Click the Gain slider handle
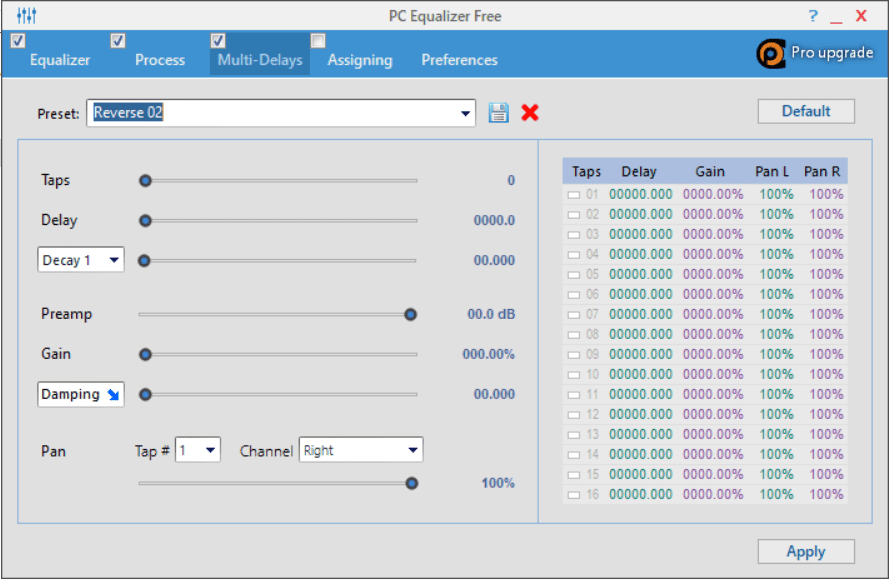889x579 pixels. [145, 354]
